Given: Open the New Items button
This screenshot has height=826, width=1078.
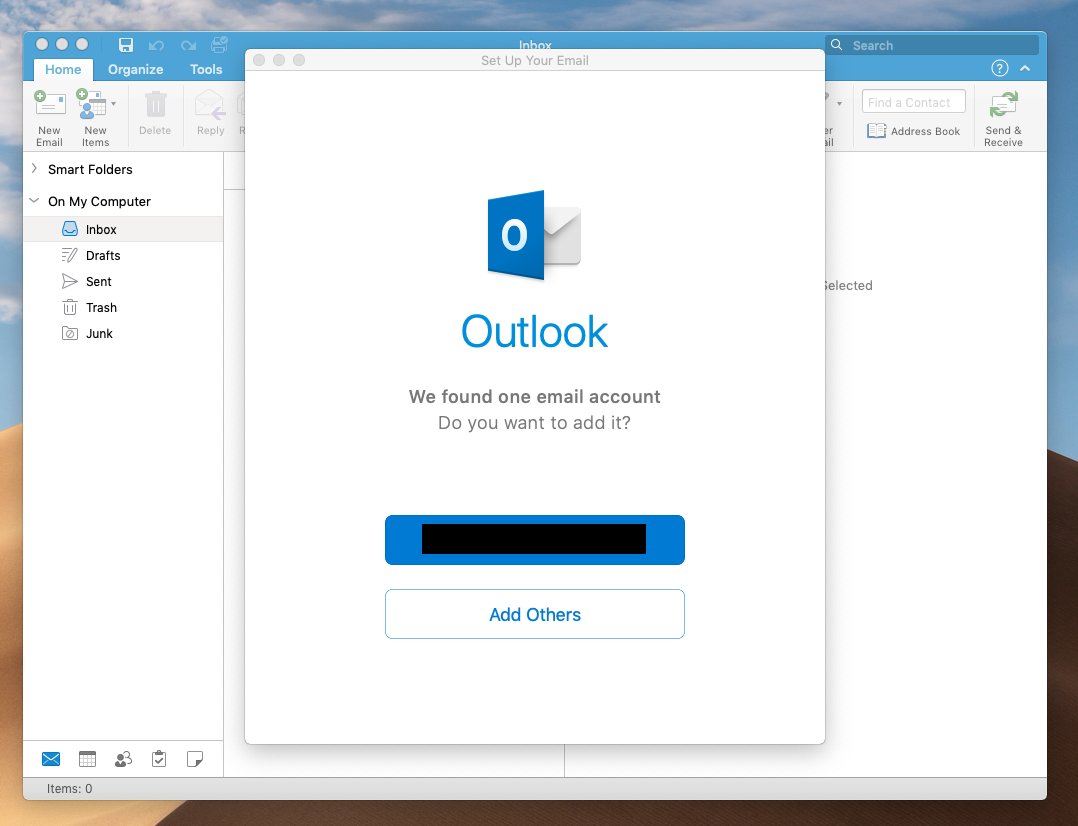Looking at the screenshot, I should pos(95,118).
